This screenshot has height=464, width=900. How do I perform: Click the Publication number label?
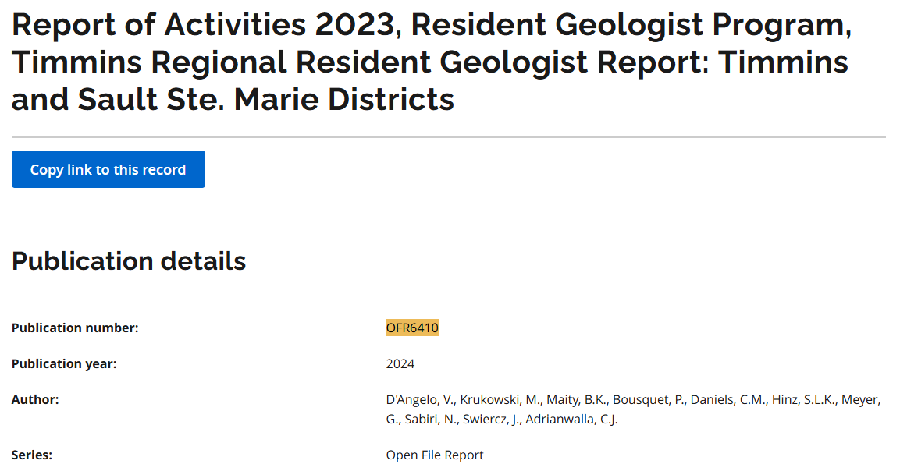point(75,327)
